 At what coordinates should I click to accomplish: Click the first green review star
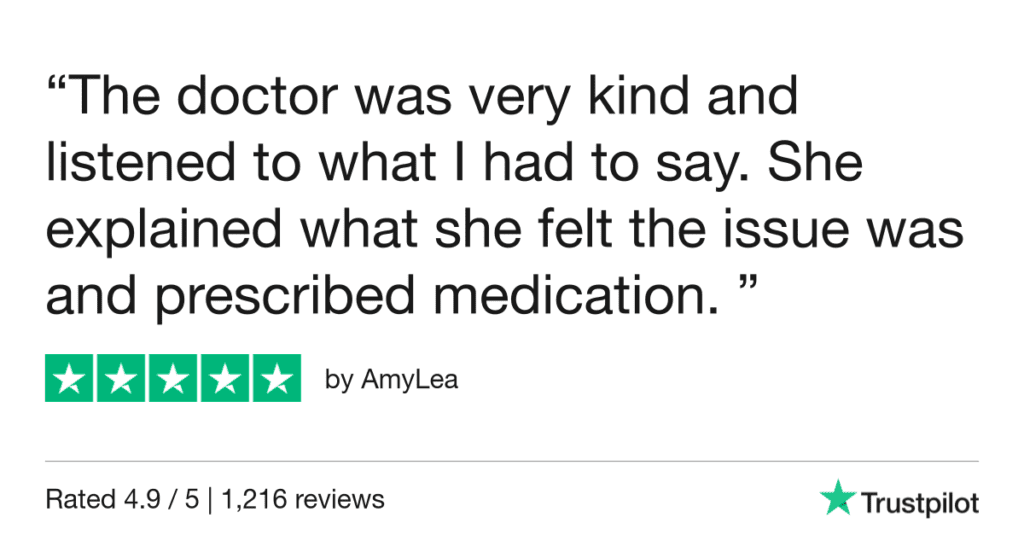tap(69, 379)
